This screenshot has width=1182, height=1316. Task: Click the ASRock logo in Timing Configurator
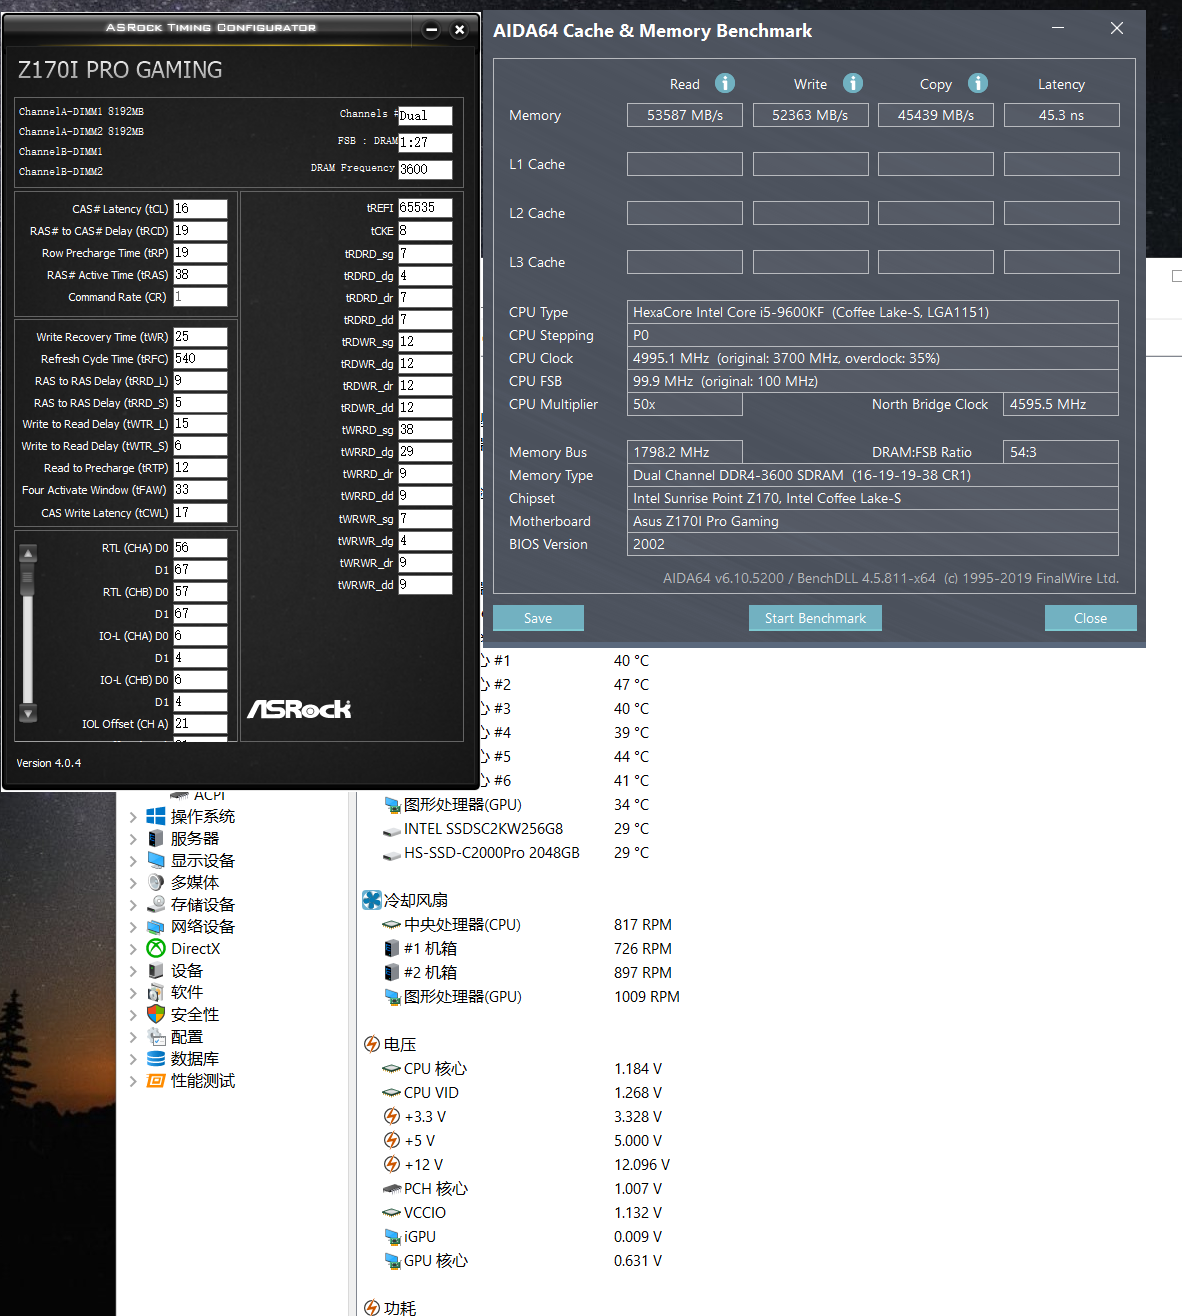coord(298,709)
